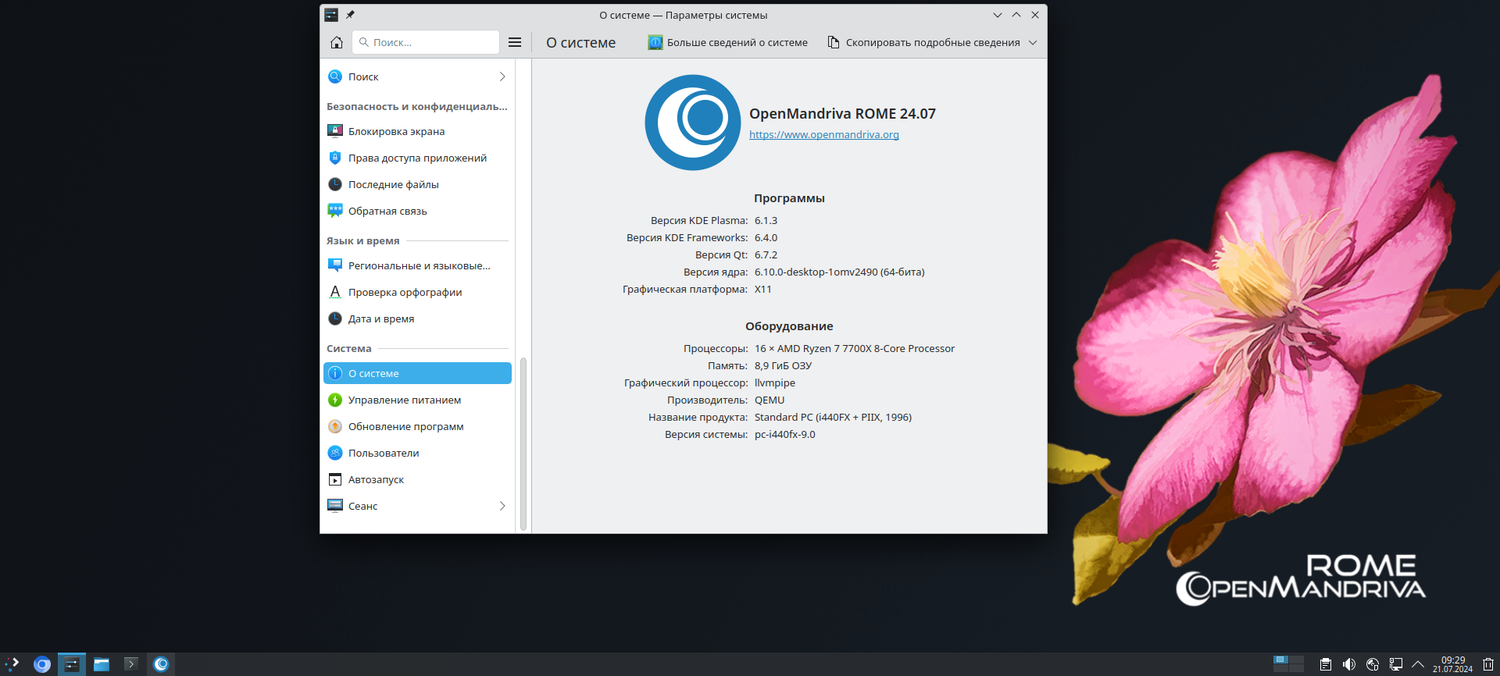Click the Qt version 6.7.2 value
Screen dimensions: 1500x676
click(766, 255)
